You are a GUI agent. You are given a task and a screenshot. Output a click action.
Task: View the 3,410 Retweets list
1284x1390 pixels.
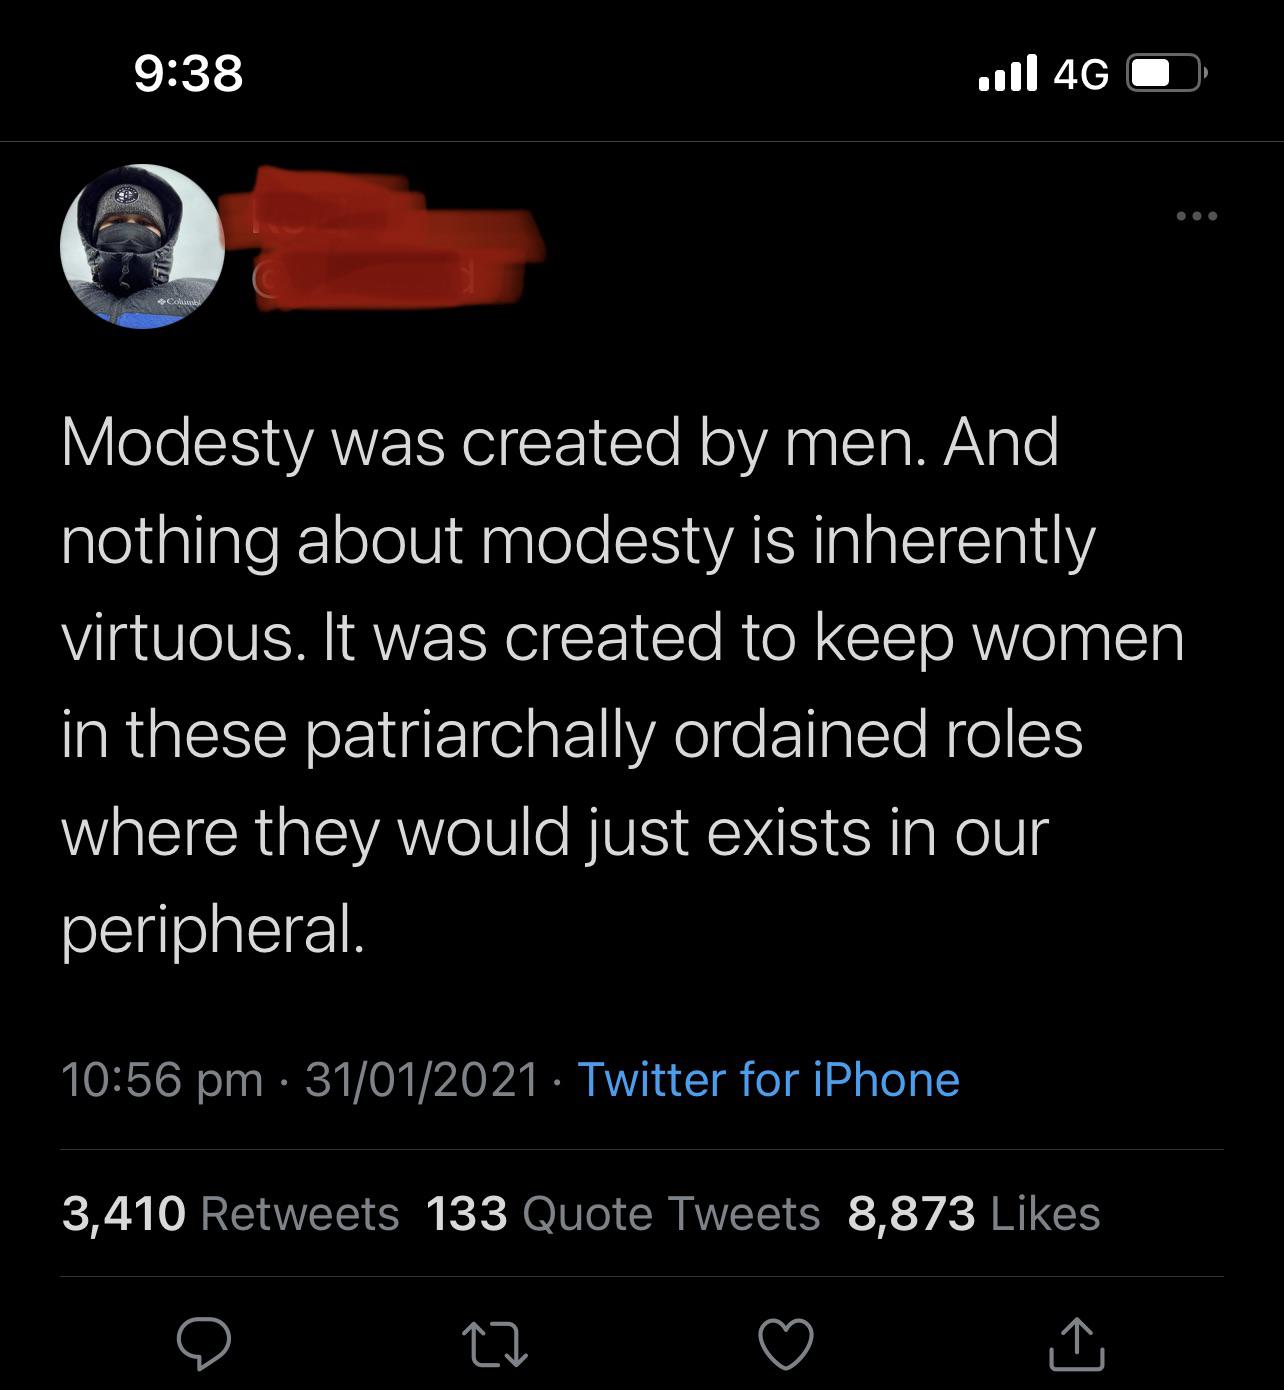(x=230, y=1214)
